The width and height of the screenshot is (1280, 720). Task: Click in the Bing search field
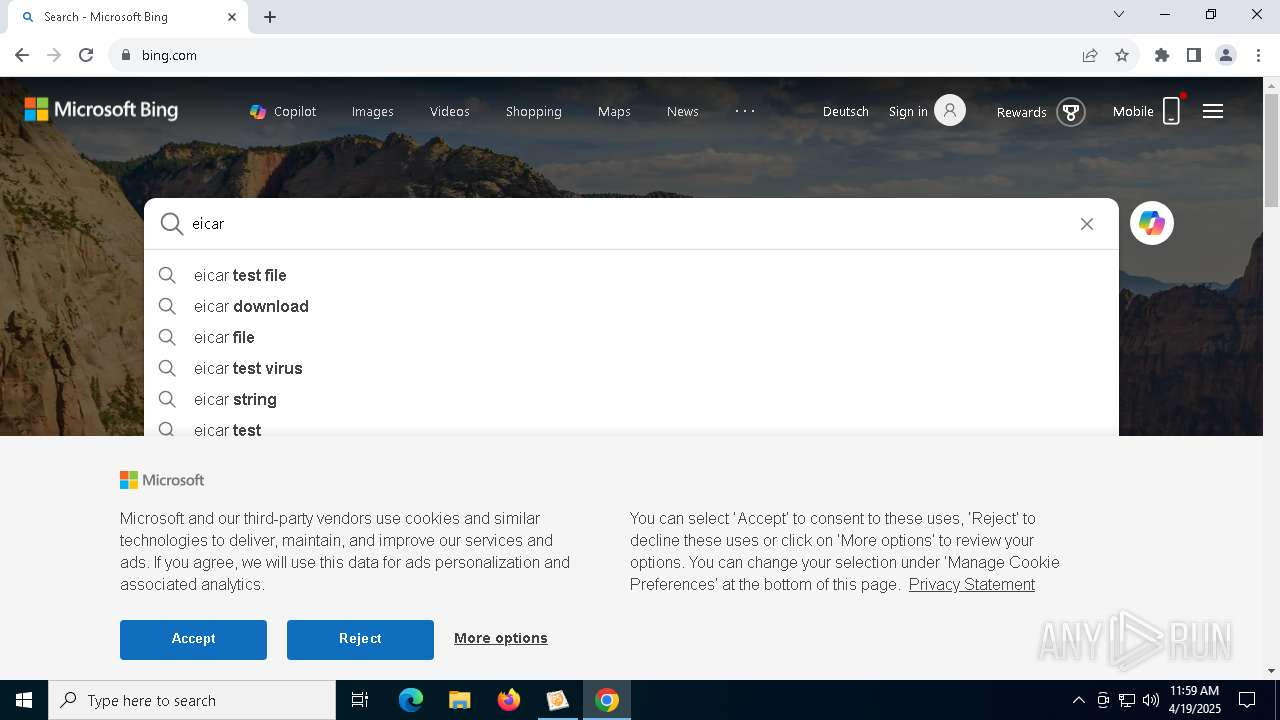(x=630, y=224)
